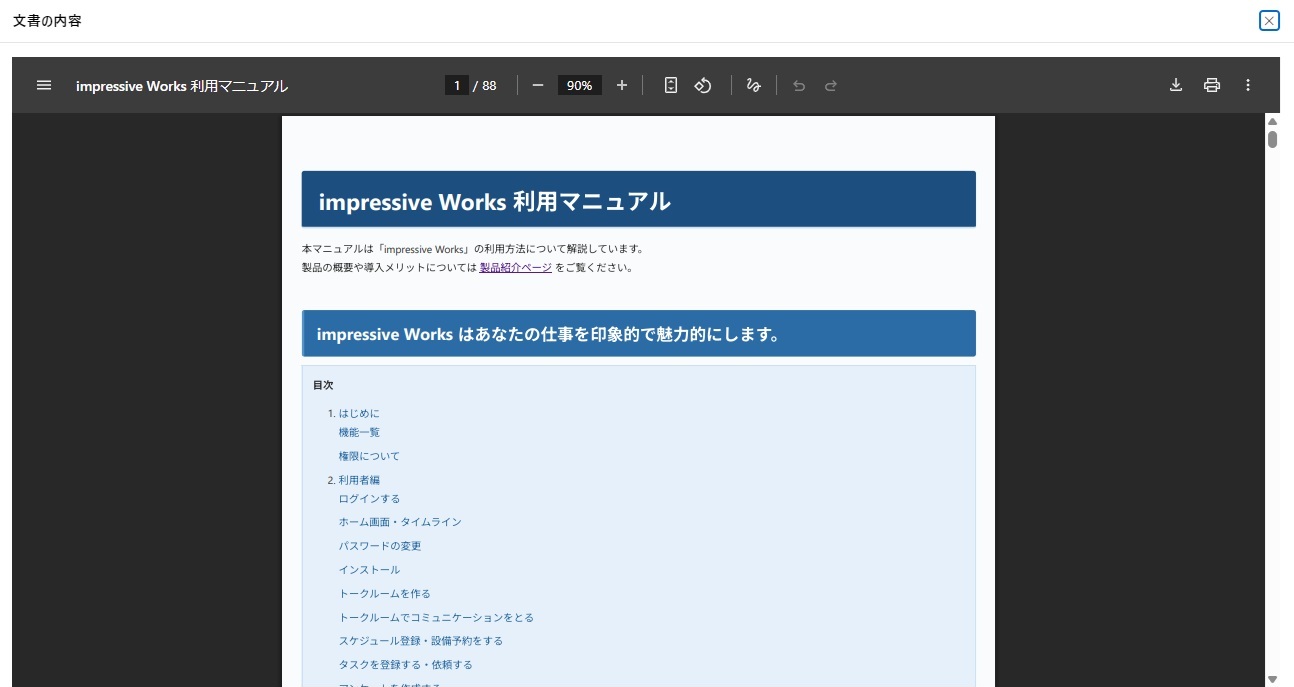Open the パスワードの変更 section link
The width and height of the screenshot is (1294, 687).
coord(380,545)
